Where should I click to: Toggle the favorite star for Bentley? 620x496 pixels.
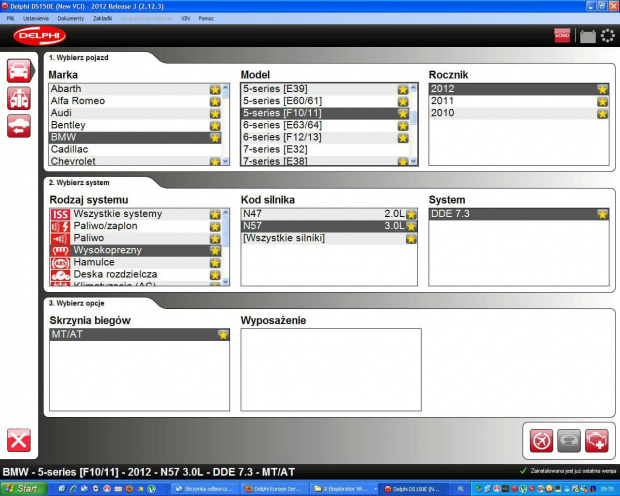(x=215, y=126)
